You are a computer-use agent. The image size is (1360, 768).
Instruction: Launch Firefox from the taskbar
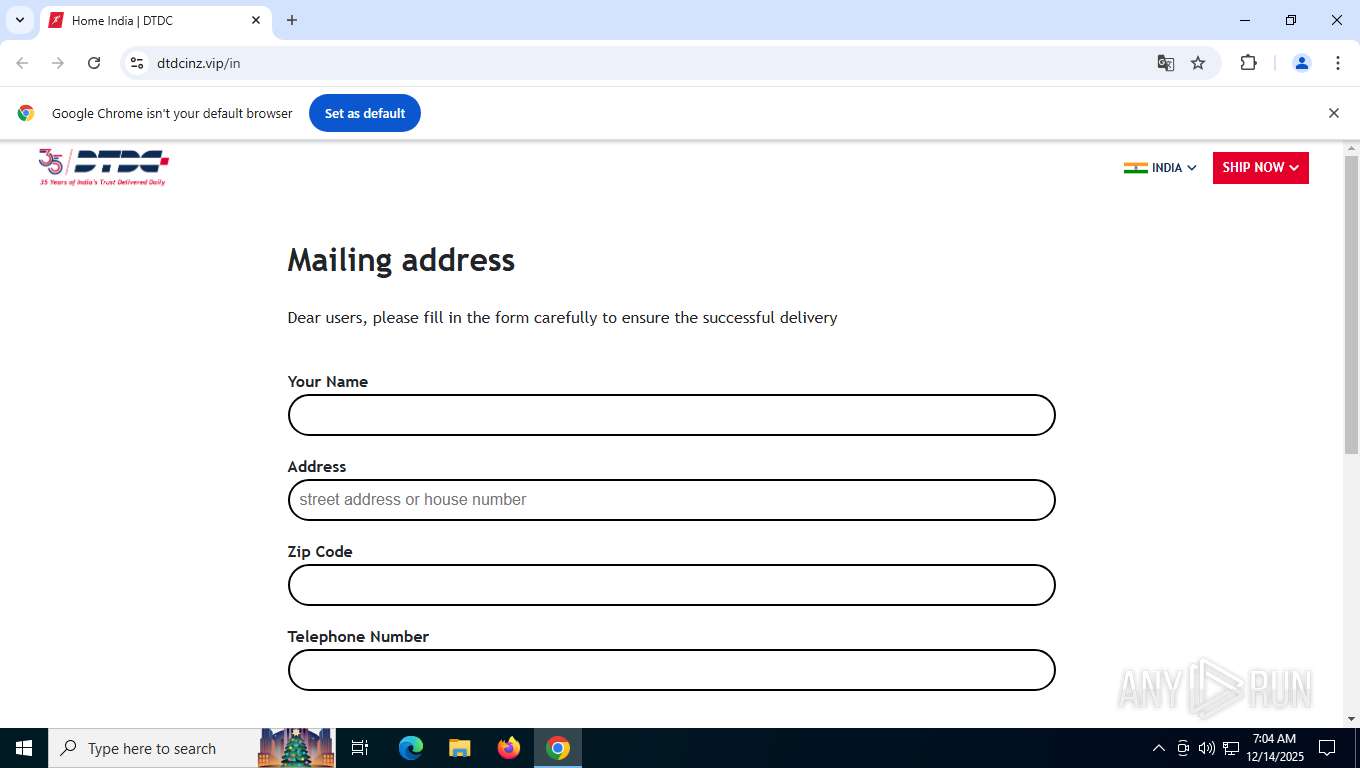pos(509,748)
